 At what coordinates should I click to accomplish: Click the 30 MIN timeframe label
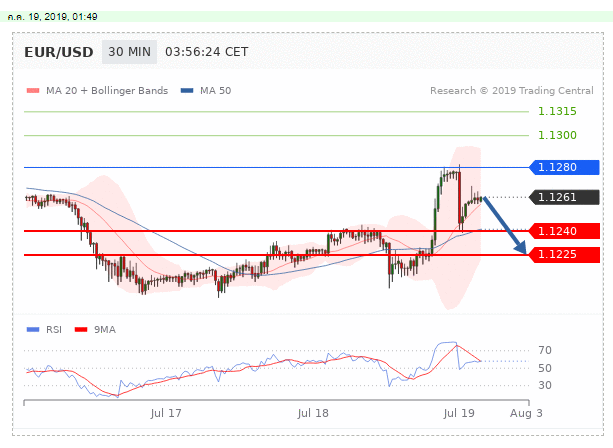129,52
